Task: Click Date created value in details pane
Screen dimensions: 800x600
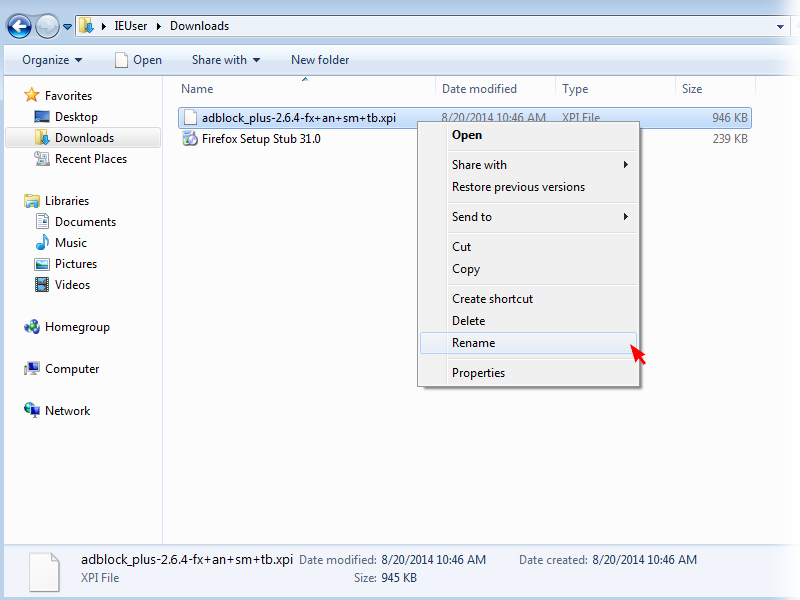Action: click(x=644, y=560)
